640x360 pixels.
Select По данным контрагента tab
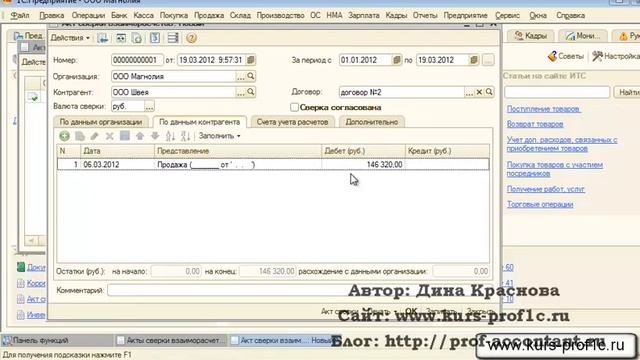pyautogui.click(x=200, y=122)
